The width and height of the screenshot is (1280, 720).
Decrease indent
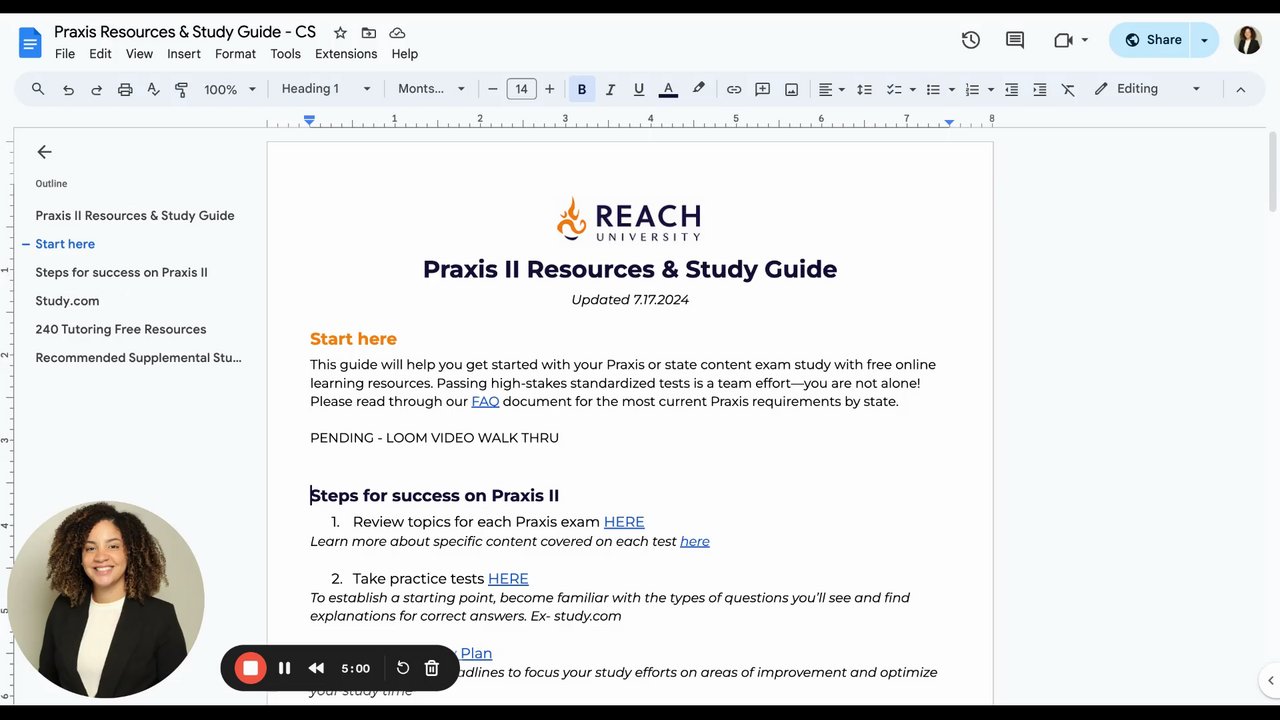point(1012,89)
